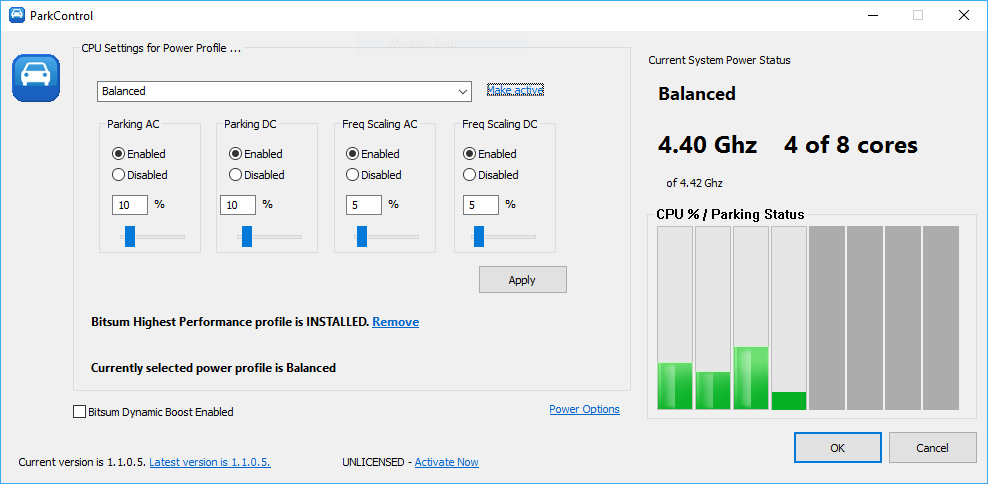
Task: Click the last parked core bar
Action: pyautogui.click(x=941, y=318)
